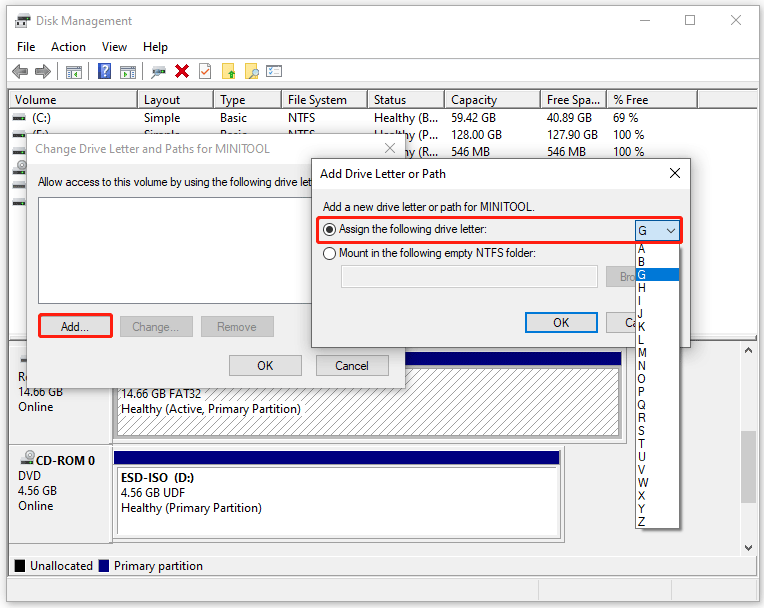Click the drive letter G combo box
764x608 pixels.
click(657, 230)
